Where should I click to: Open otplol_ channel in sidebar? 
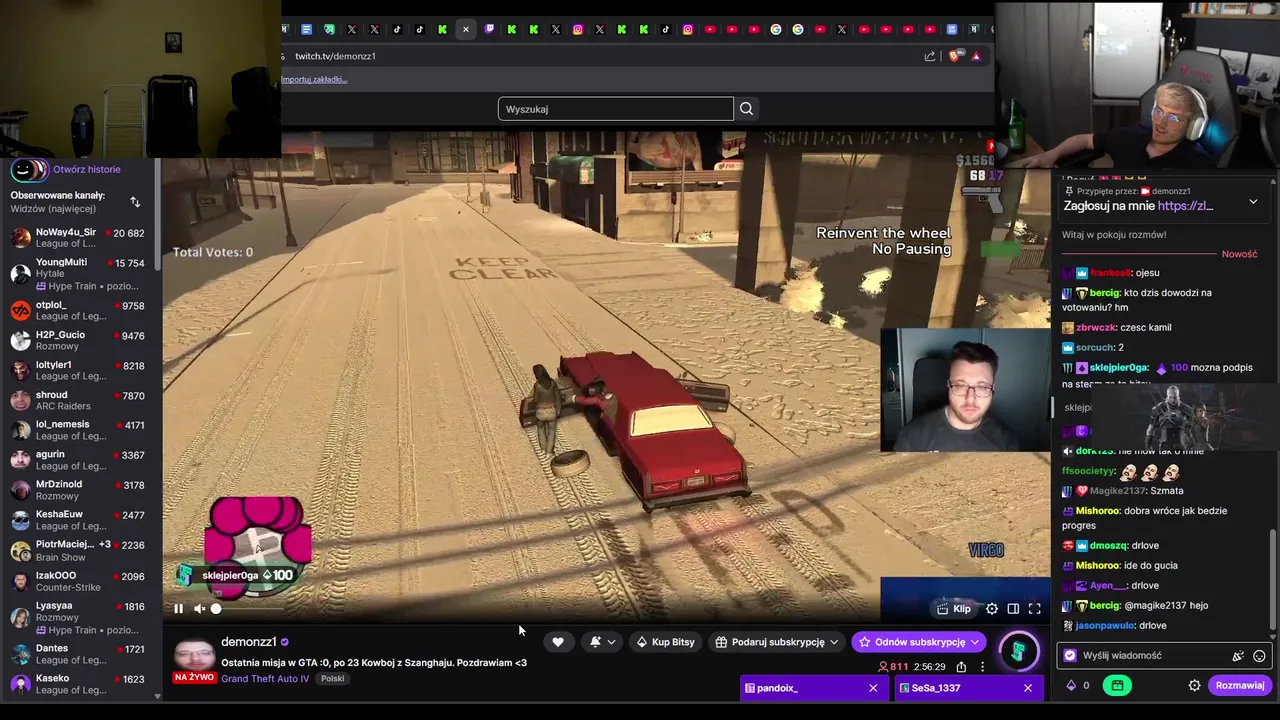(80, 310)
